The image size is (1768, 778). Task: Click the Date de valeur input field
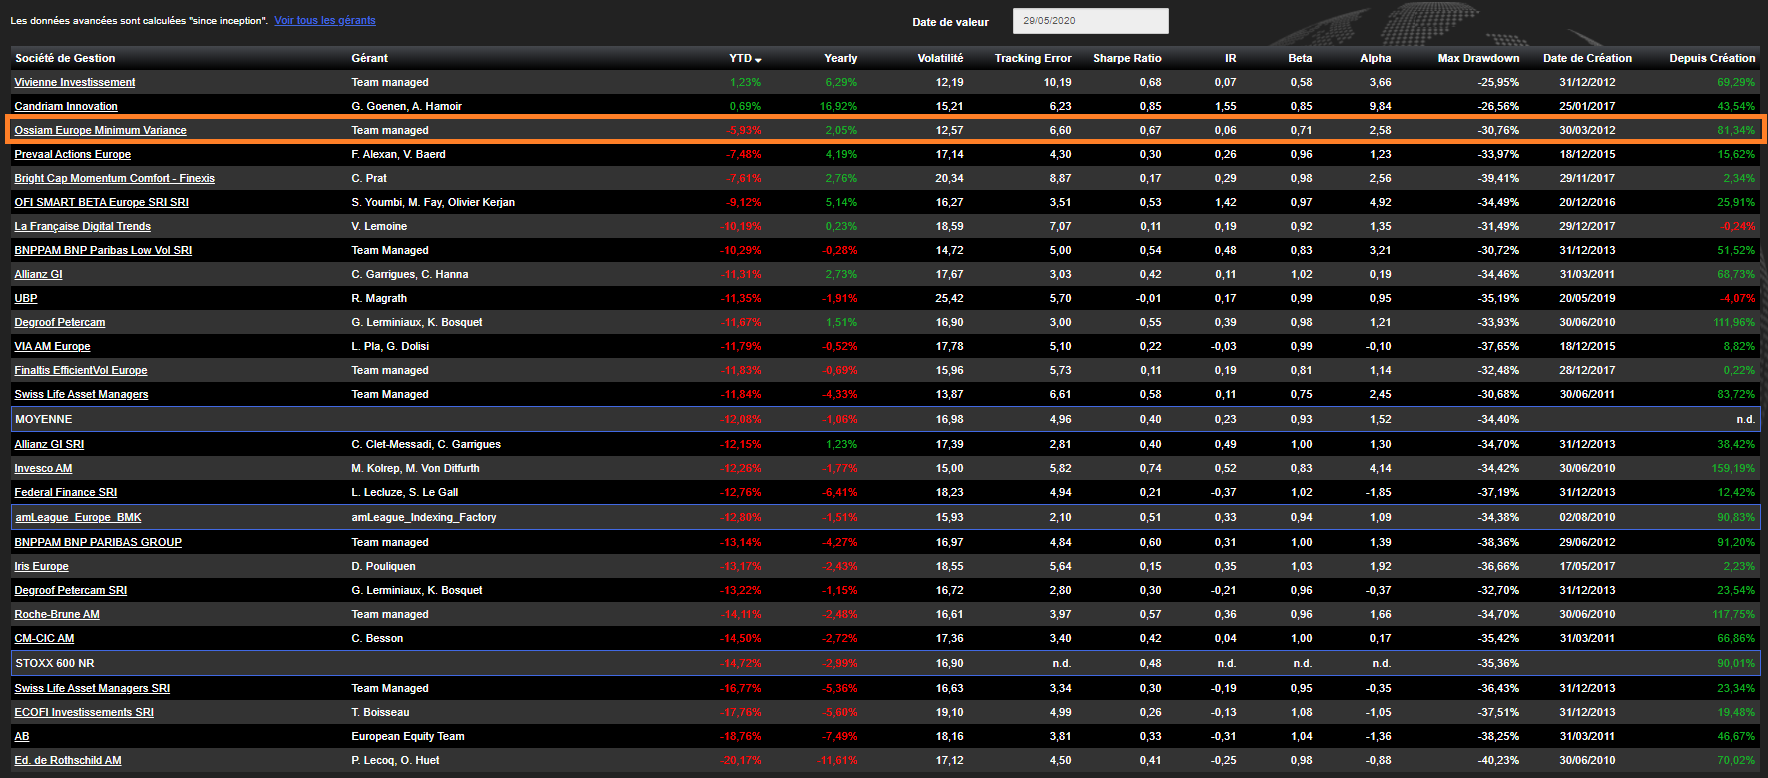coord(1090,21)
